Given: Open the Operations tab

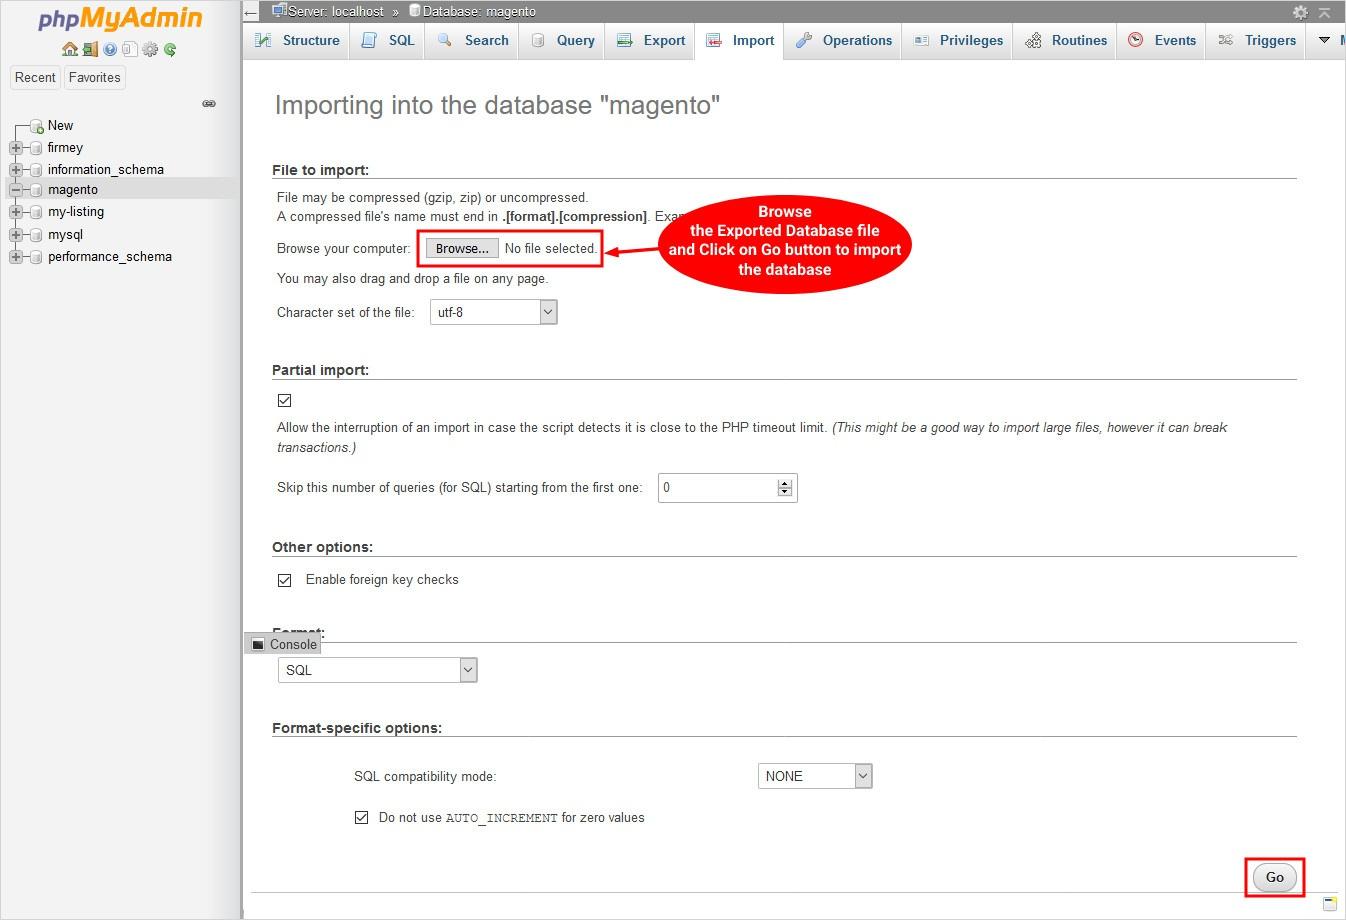Looking at the screenshot, I should coord(844,41).
